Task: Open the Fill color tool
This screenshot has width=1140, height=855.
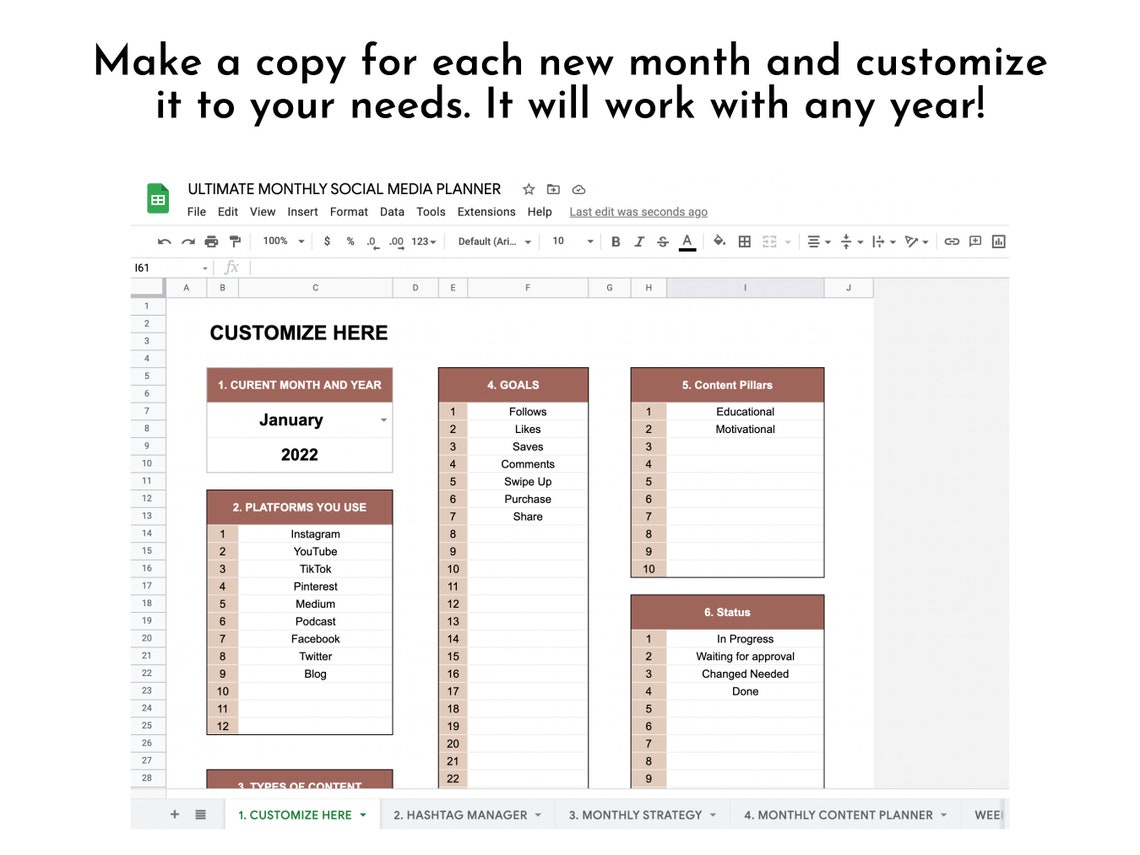Action: click(719, 241)
